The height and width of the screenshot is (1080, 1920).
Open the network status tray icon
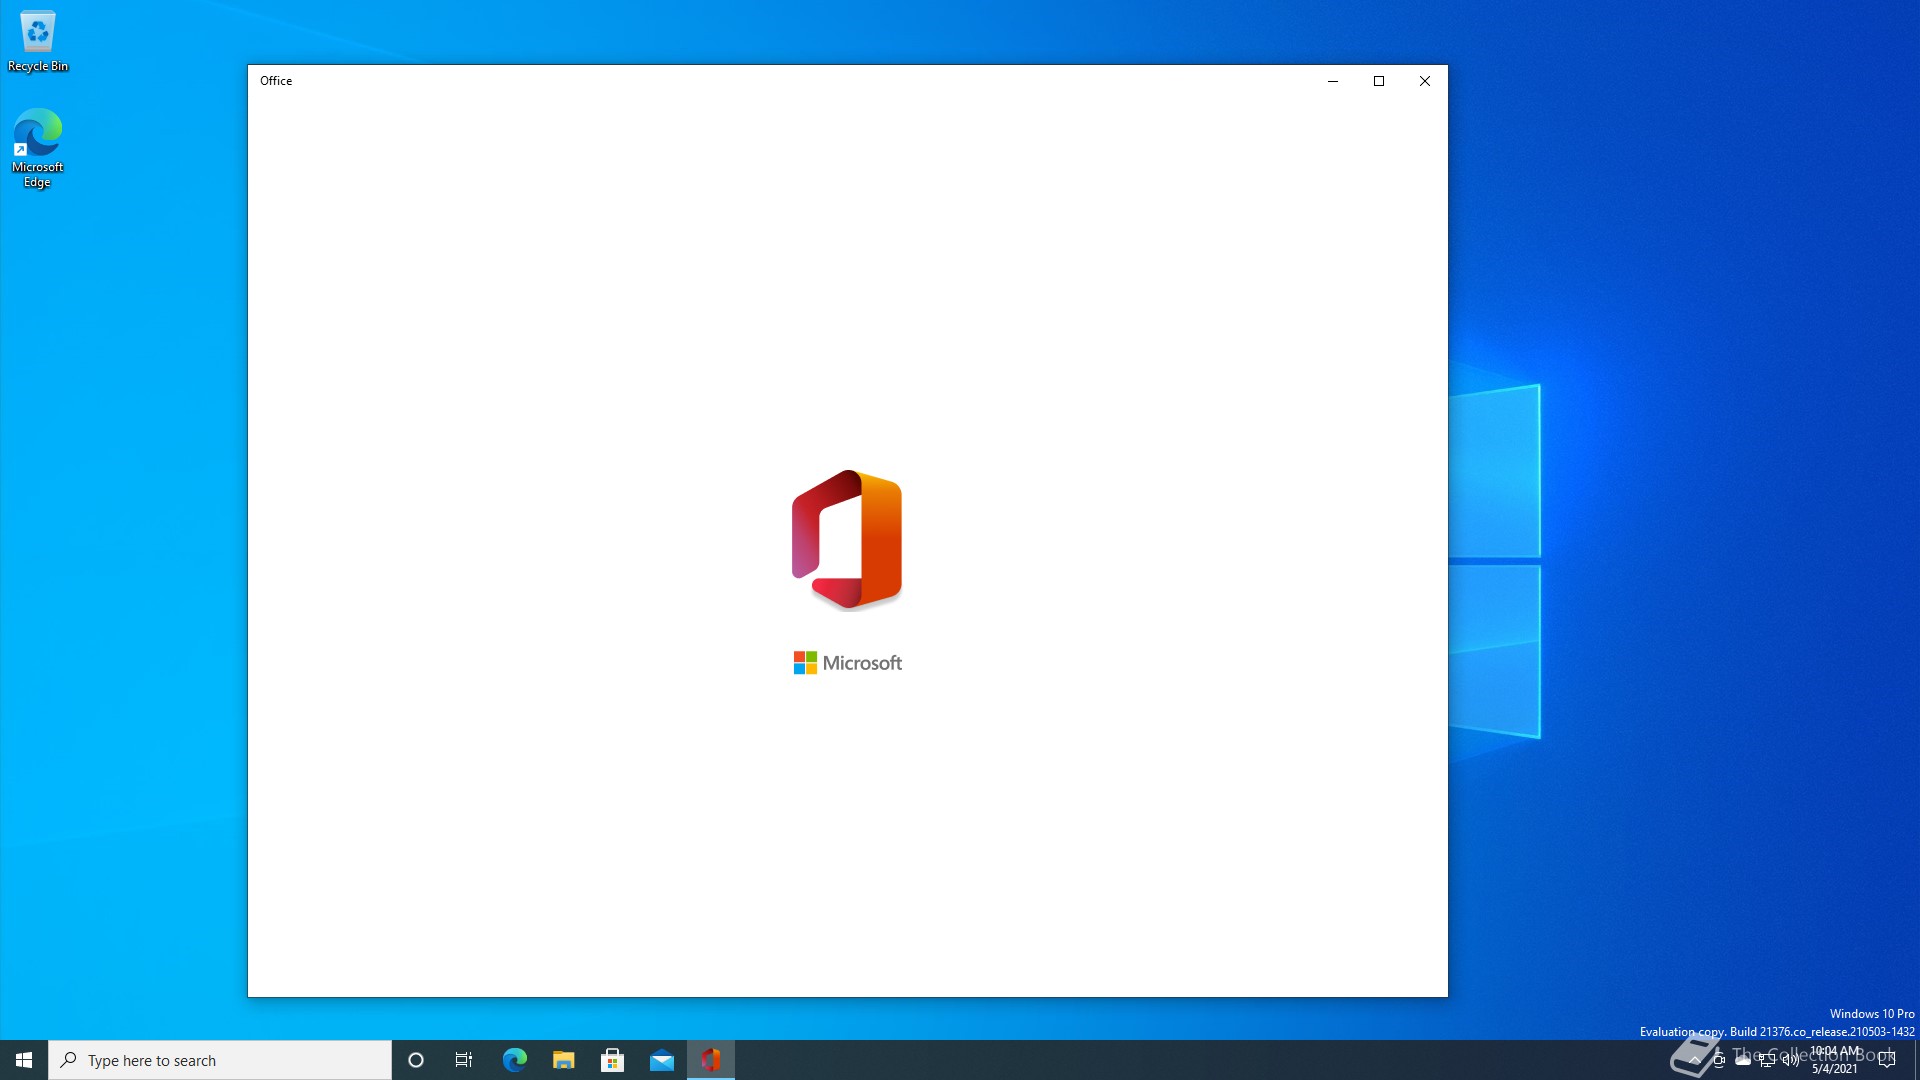click(x=1767, y=1060)
